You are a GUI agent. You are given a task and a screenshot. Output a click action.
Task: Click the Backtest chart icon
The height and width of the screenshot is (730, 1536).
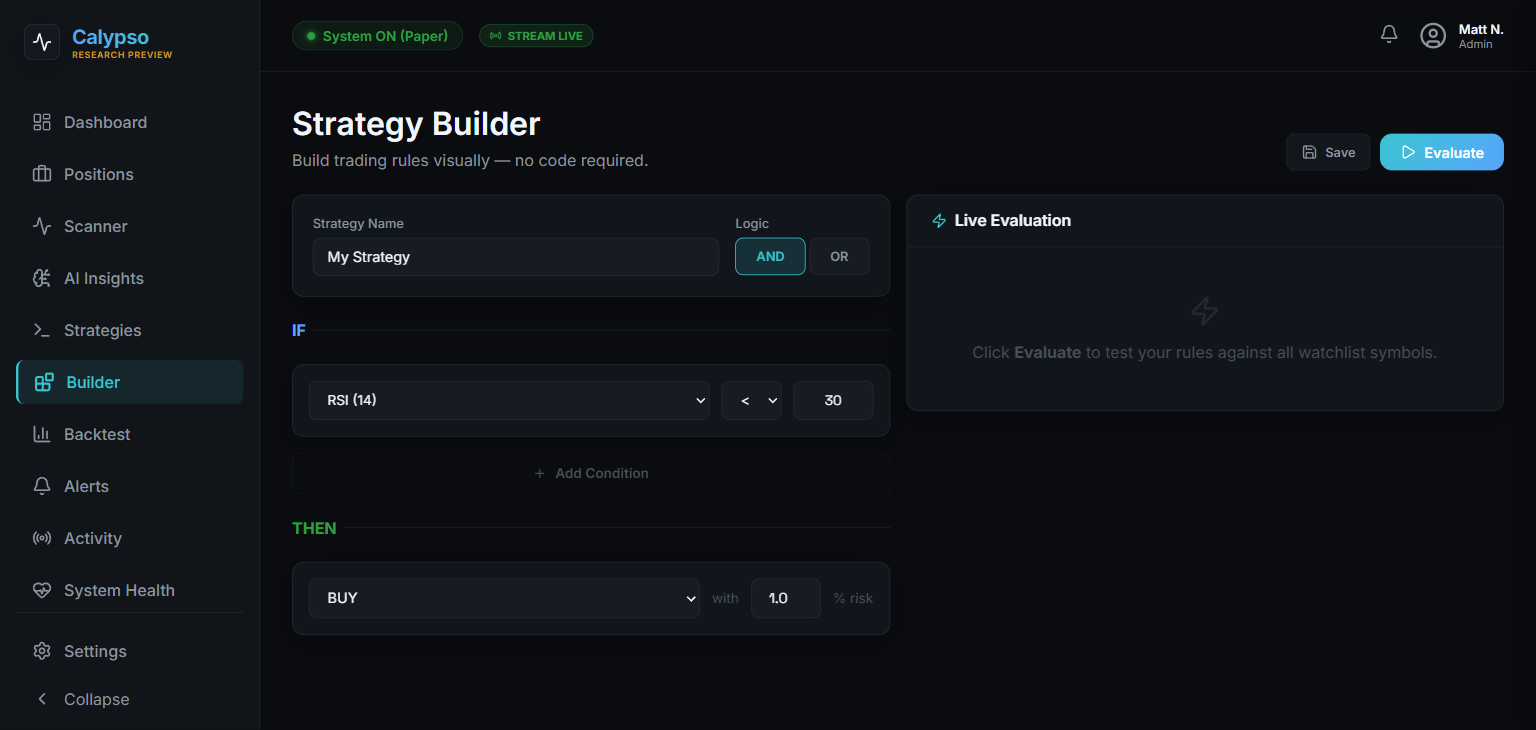pyautogui.click(x=41, y=433)
